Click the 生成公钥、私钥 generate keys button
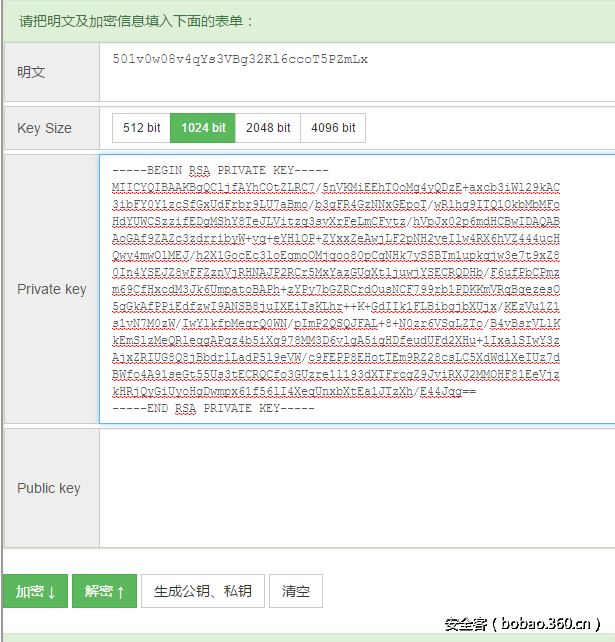The height and width of the screenshot is (642, 615). (203, 591)
